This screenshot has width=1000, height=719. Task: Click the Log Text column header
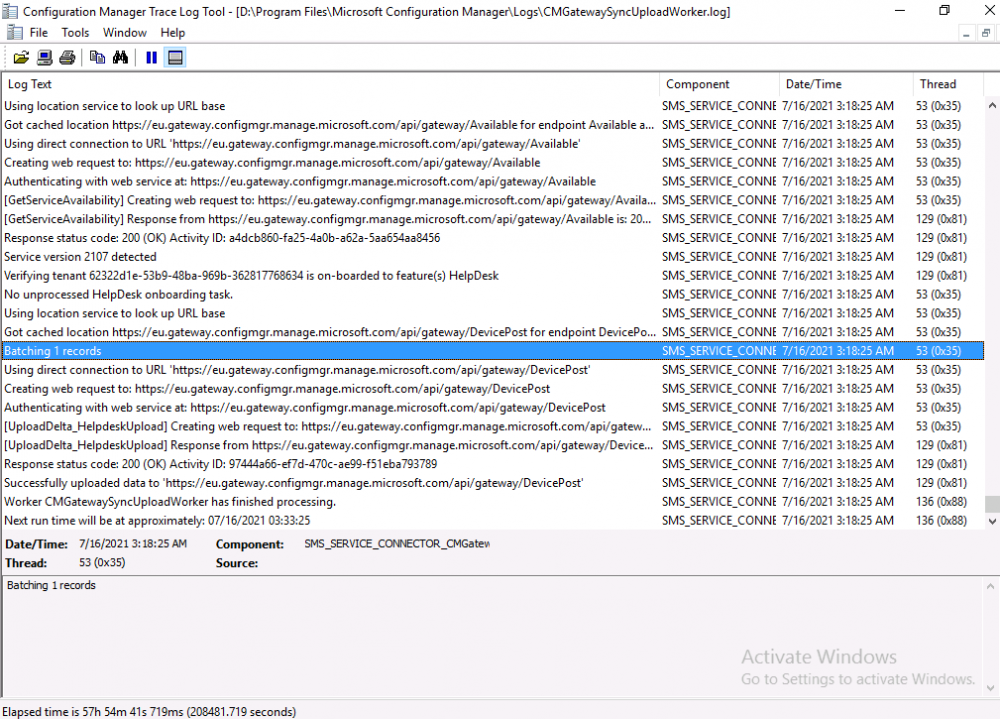tap(330, 84)
